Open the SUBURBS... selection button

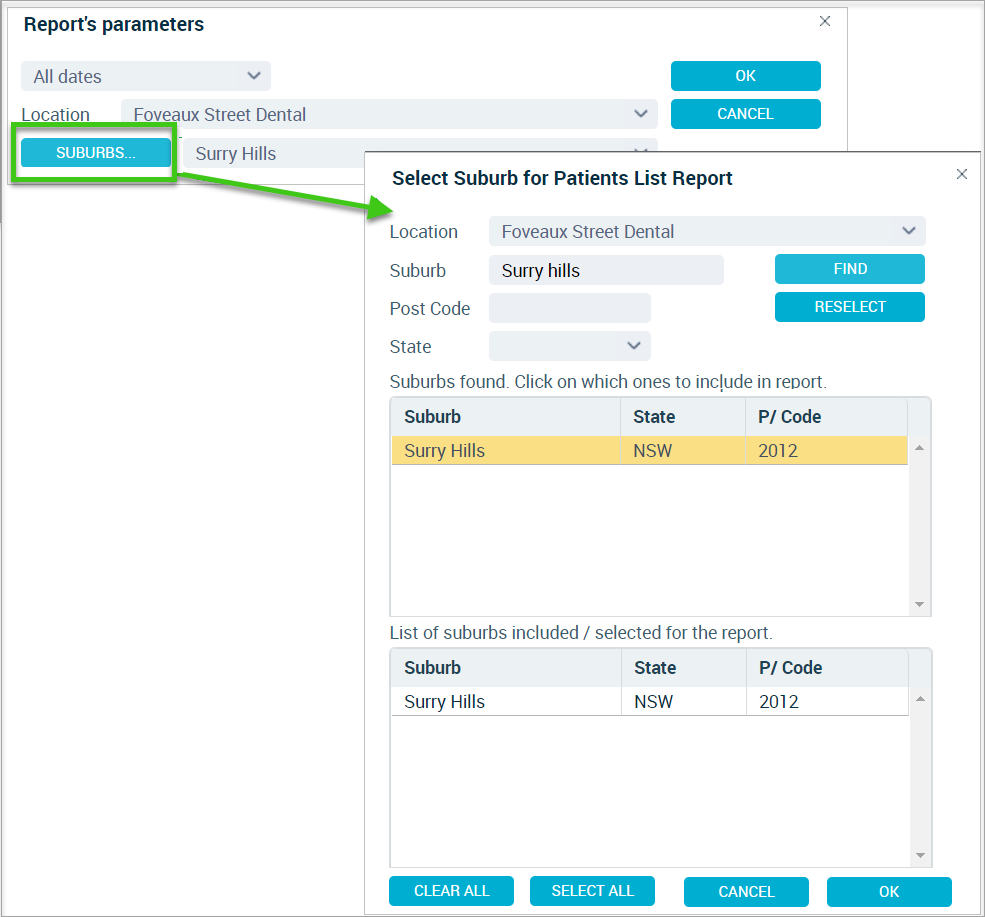(95, 153)
